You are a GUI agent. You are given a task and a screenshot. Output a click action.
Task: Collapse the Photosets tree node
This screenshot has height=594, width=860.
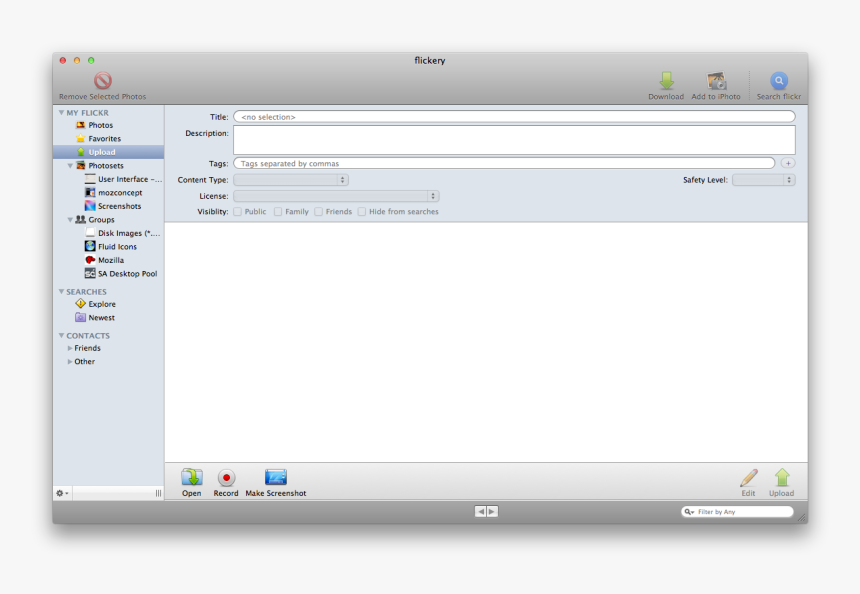click(70, 166)
